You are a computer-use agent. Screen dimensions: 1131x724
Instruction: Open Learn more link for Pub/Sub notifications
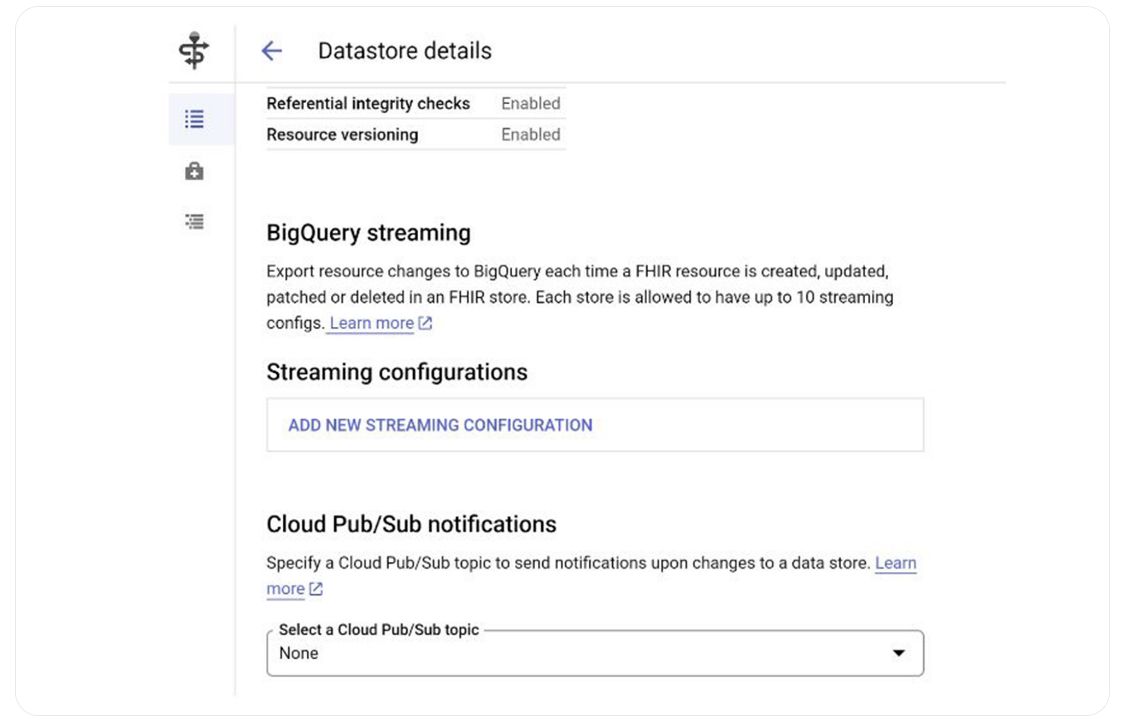pos(895,563)
